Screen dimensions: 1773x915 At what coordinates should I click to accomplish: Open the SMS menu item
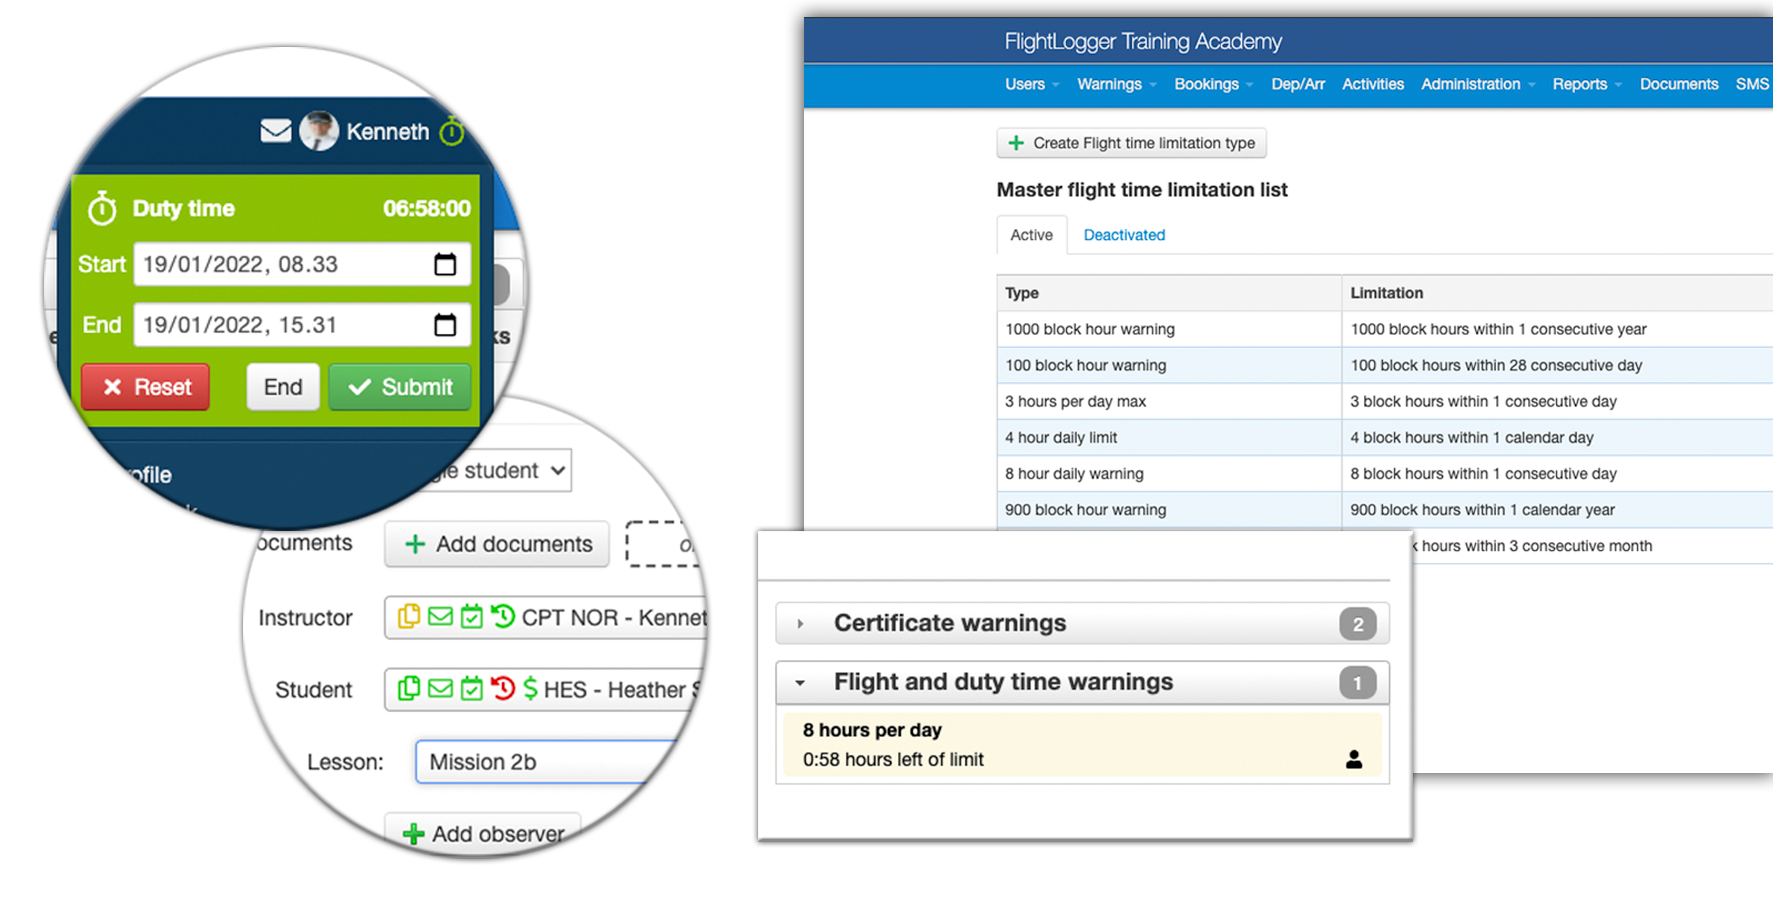click(1752, 84)
